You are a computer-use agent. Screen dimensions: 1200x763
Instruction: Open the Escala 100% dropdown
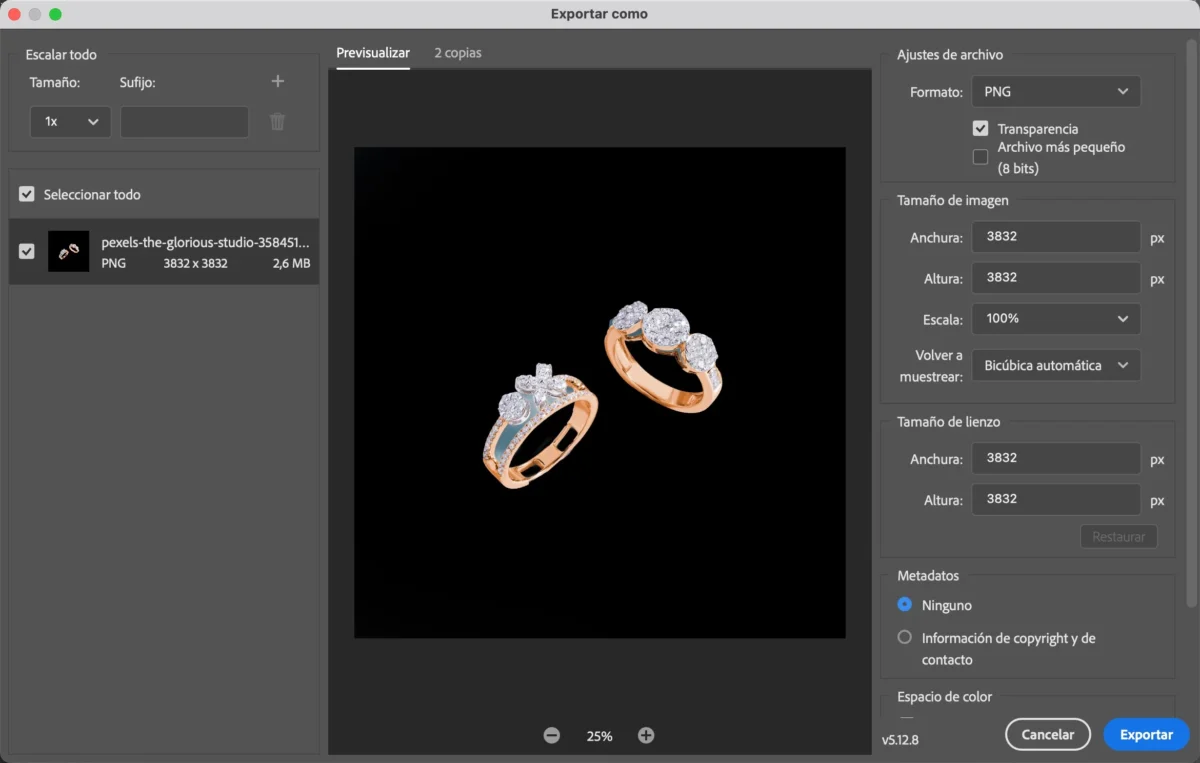pos(1056,318)
